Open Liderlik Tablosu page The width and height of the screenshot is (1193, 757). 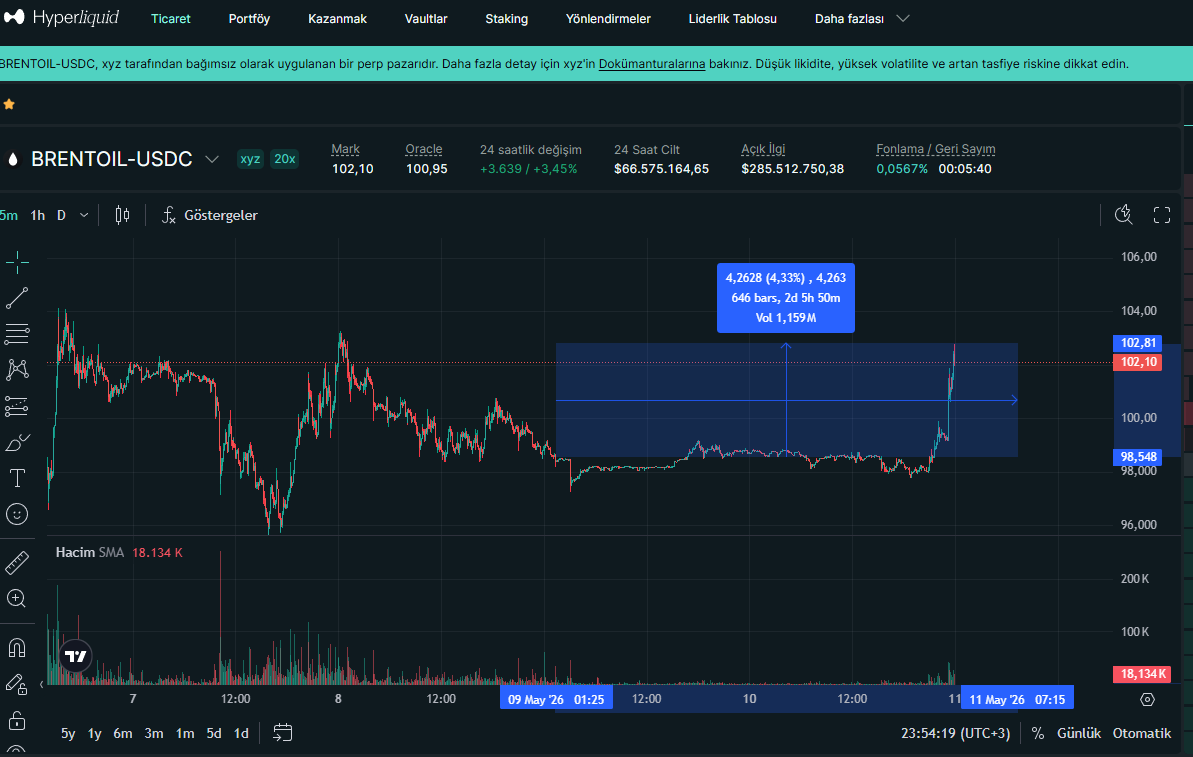(733, 18)
